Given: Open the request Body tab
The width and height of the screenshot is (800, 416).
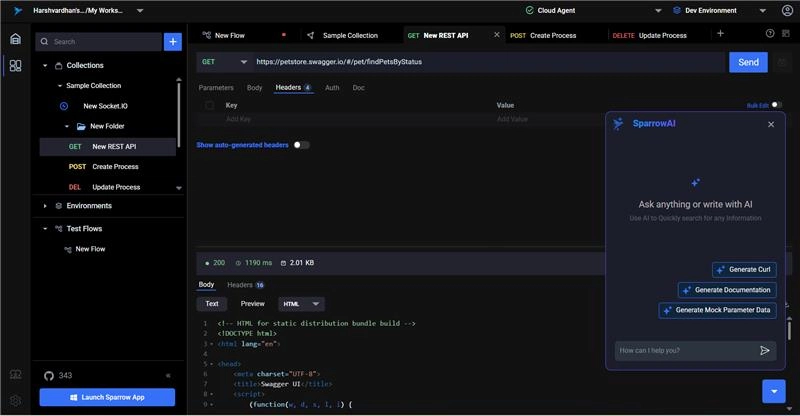Looking at the screenshot, I should [254, 88].
